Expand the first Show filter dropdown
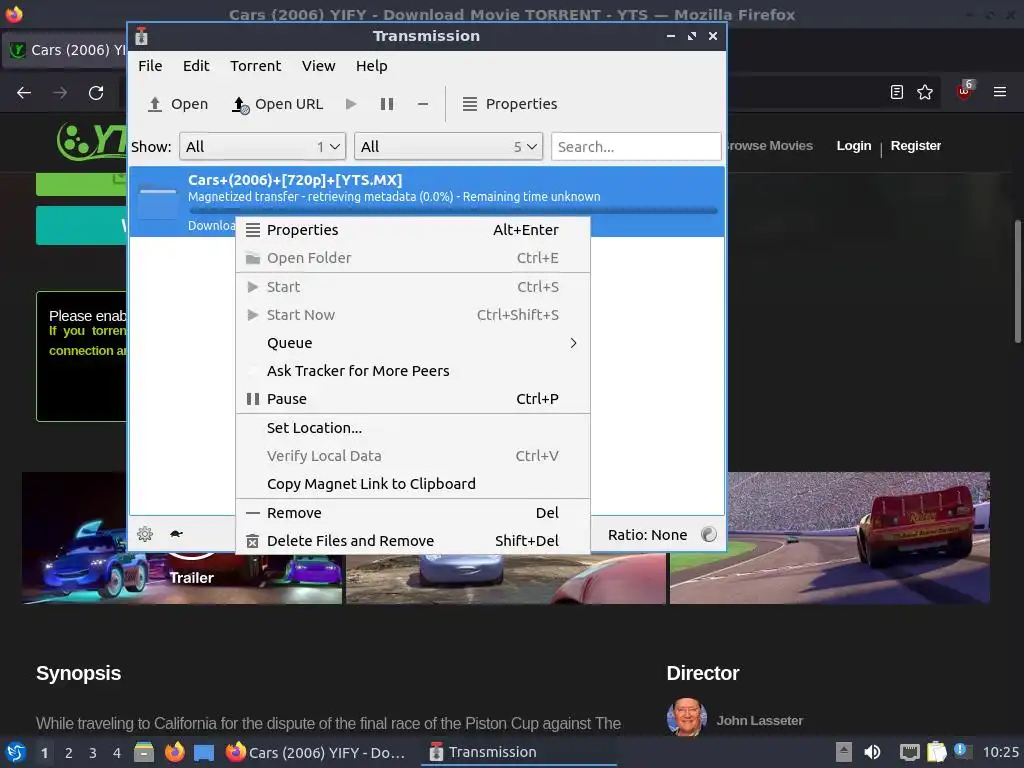This screenshot has height=768, width=1024. (x=263, y=146)
